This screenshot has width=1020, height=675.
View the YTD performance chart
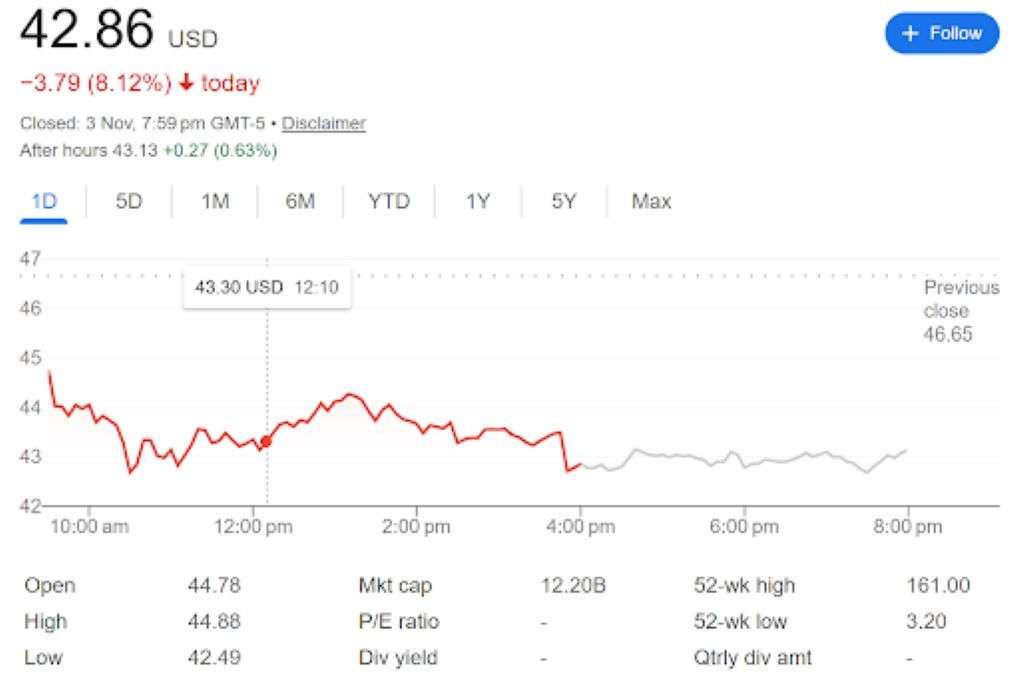(x=388, y=201)
